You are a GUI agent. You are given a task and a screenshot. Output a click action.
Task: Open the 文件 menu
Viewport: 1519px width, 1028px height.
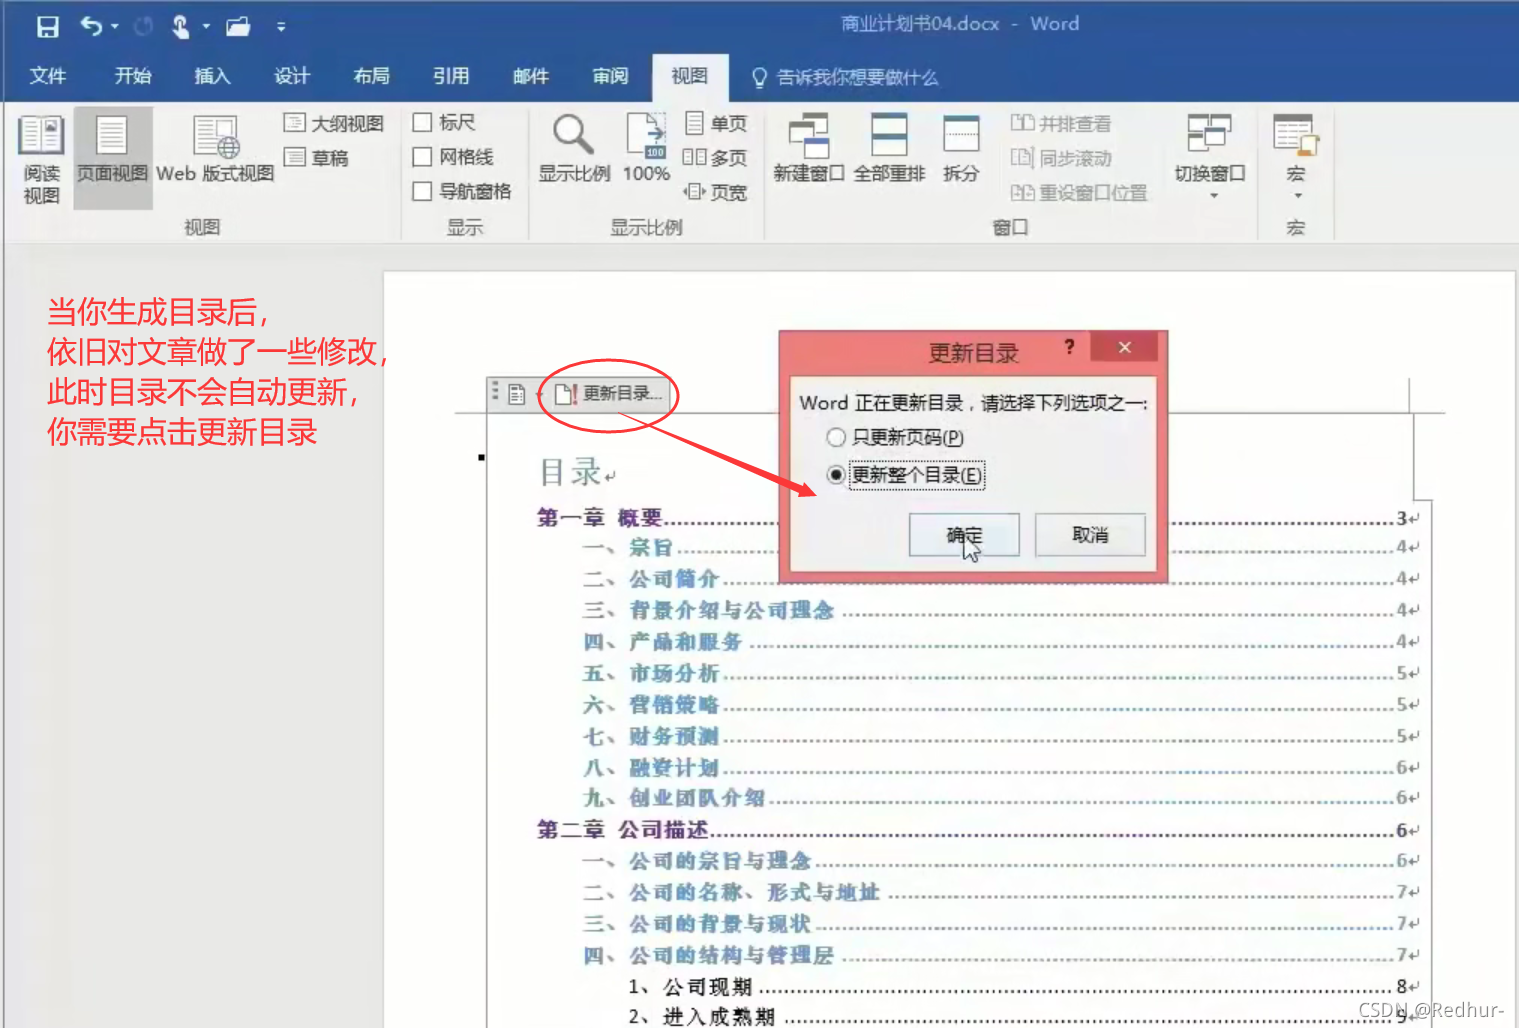47,76
